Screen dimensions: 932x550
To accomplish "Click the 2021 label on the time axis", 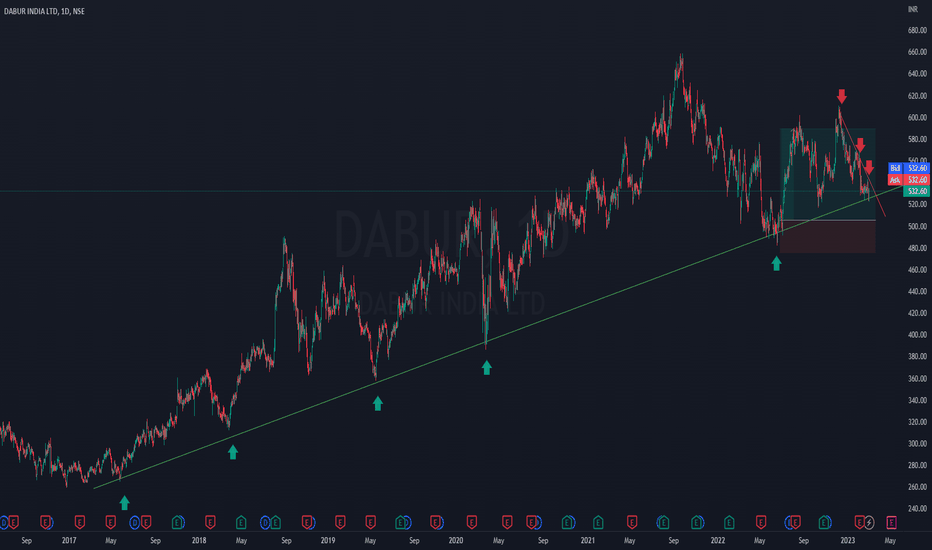I will pyautogui.click(x=587, y=540).
